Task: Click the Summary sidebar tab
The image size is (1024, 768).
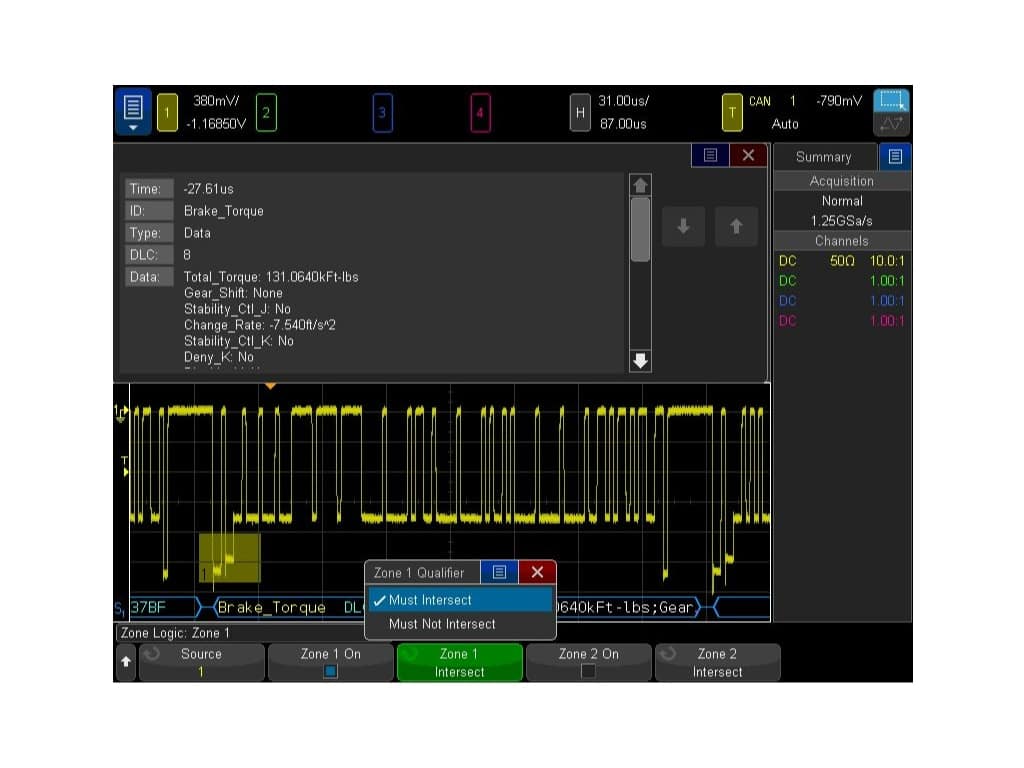Action: tap(823, 157)
